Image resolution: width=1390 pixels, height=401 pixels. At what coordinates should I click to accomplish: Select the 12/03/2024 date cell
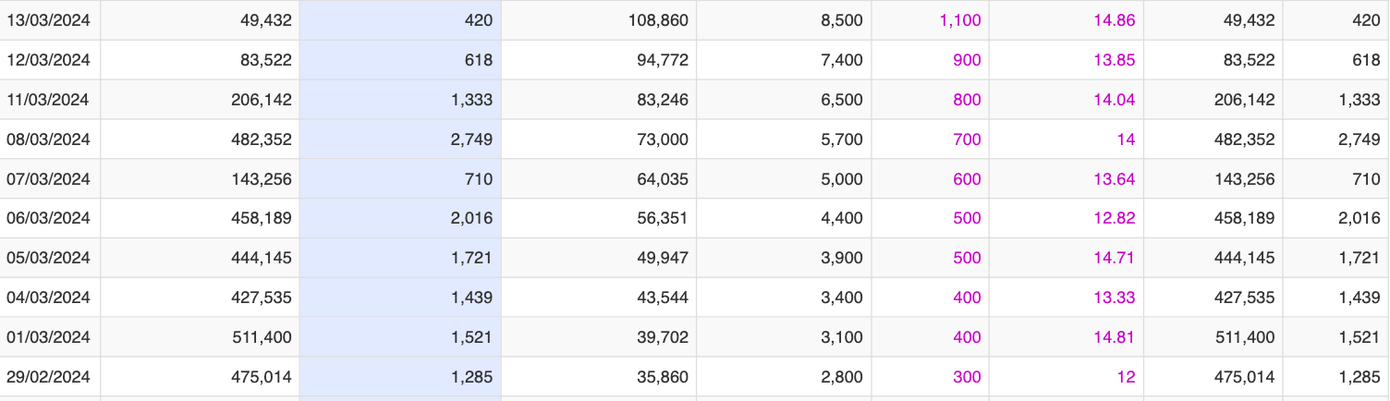click(49, 60)
